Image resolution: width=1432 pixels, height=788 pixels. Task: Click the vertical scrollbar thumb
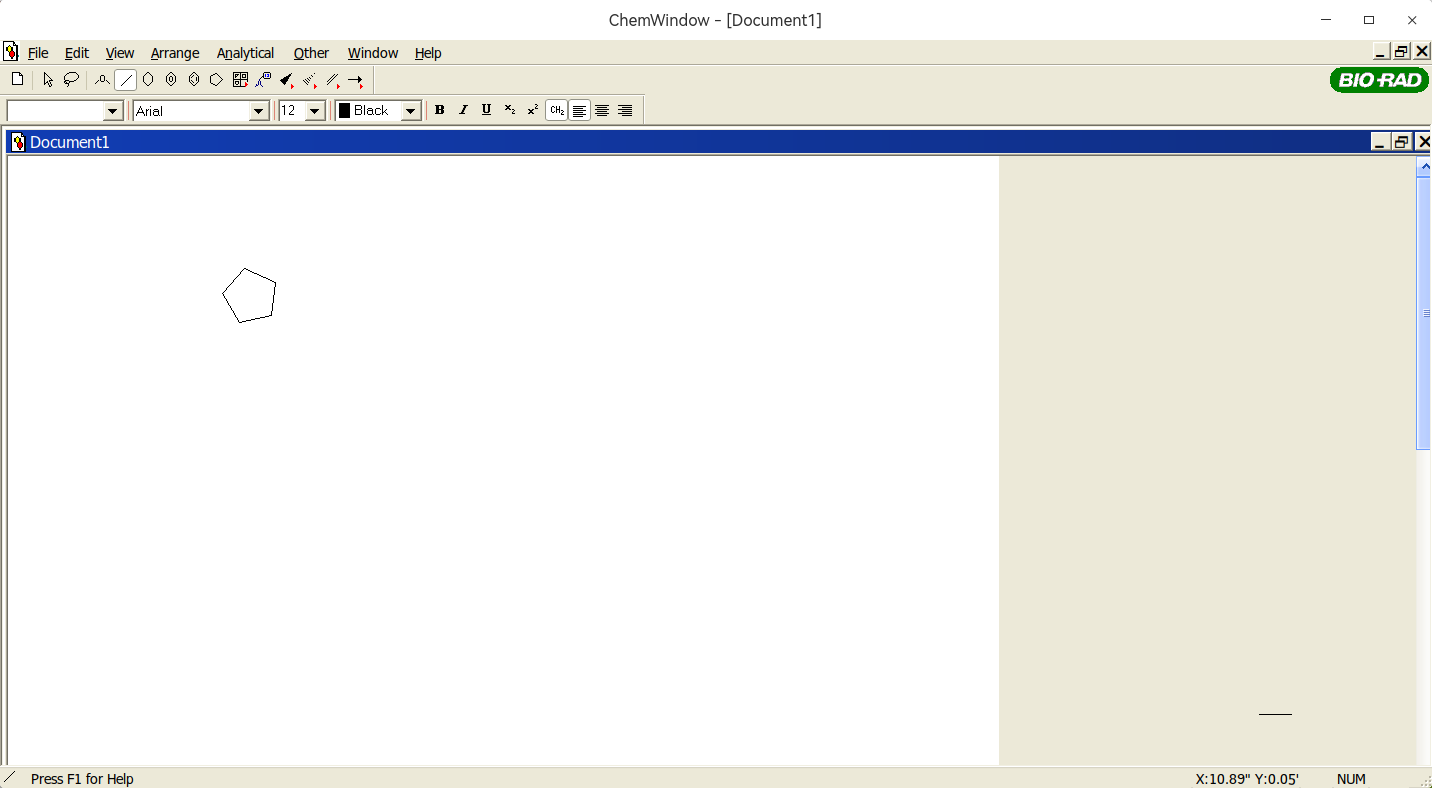[x=1424, y=314]
